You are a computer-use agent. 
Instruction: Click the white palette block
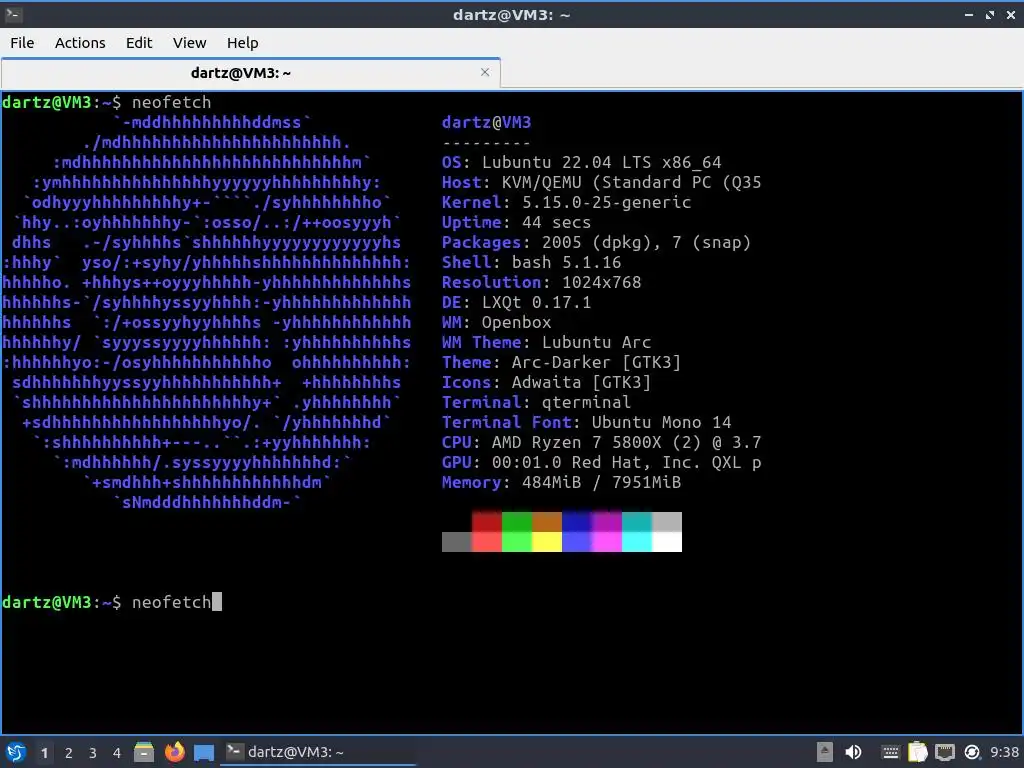pyautogui.click(x=667, y=542)
